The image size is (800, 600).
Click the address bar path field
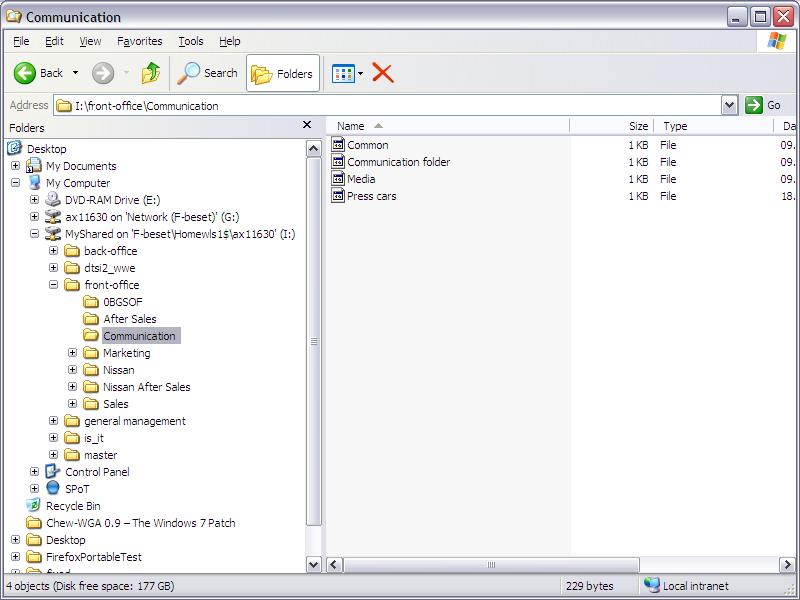point(390,105)
